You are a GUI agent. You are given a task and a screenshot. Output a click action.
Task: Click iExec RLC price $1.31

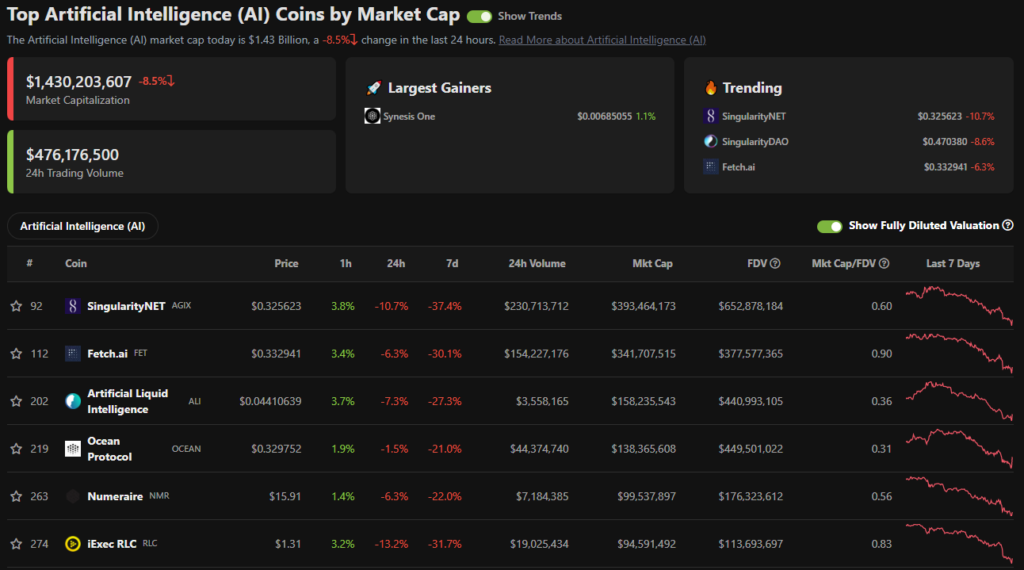288,544
